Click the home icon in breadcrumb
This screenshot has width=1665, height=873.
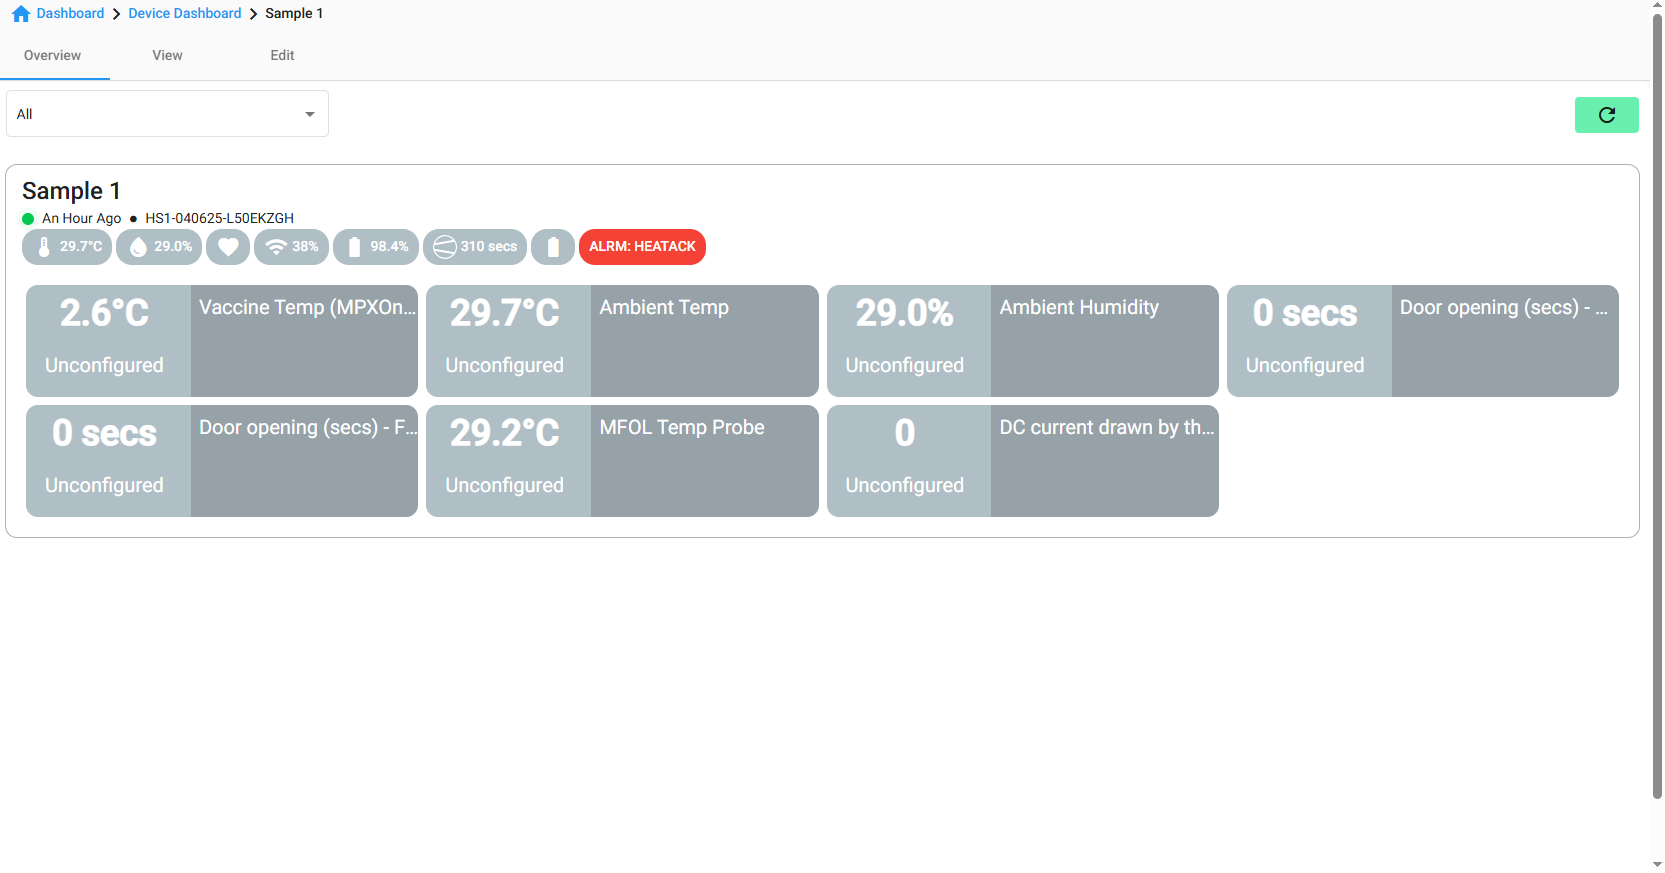[21, 14]
